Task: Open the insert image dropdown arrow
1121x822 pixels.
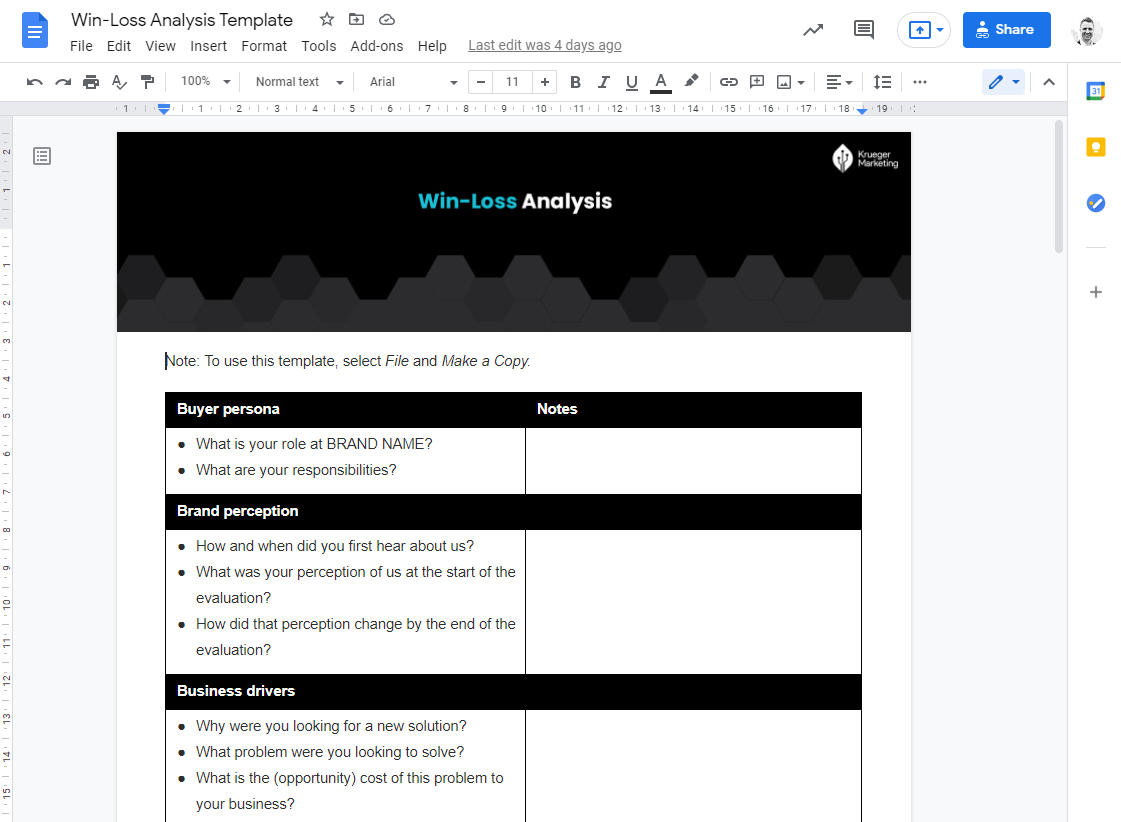Action: tap(801, 83)
